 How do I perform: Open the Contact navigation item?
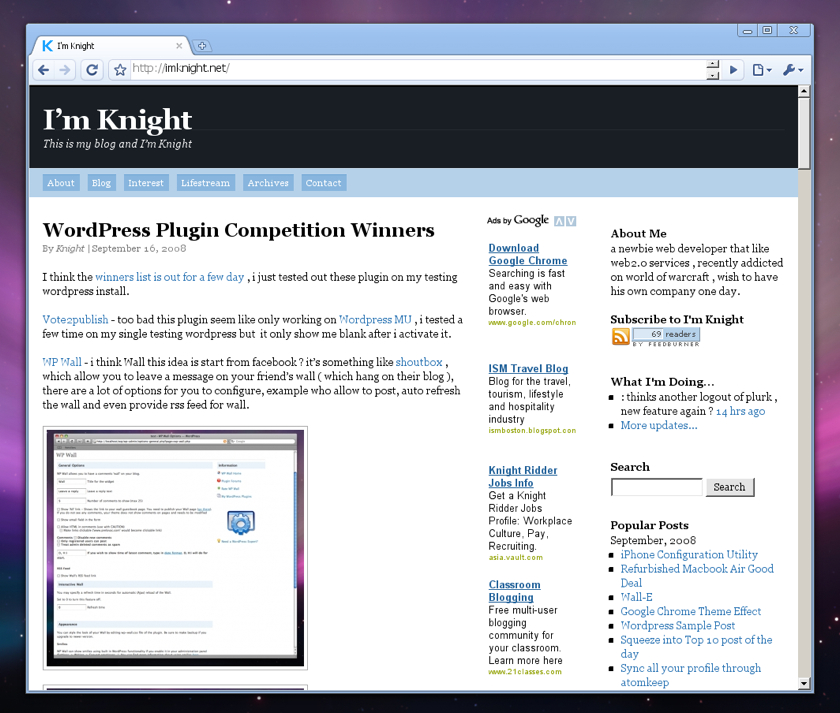click(x=324, y=183)
